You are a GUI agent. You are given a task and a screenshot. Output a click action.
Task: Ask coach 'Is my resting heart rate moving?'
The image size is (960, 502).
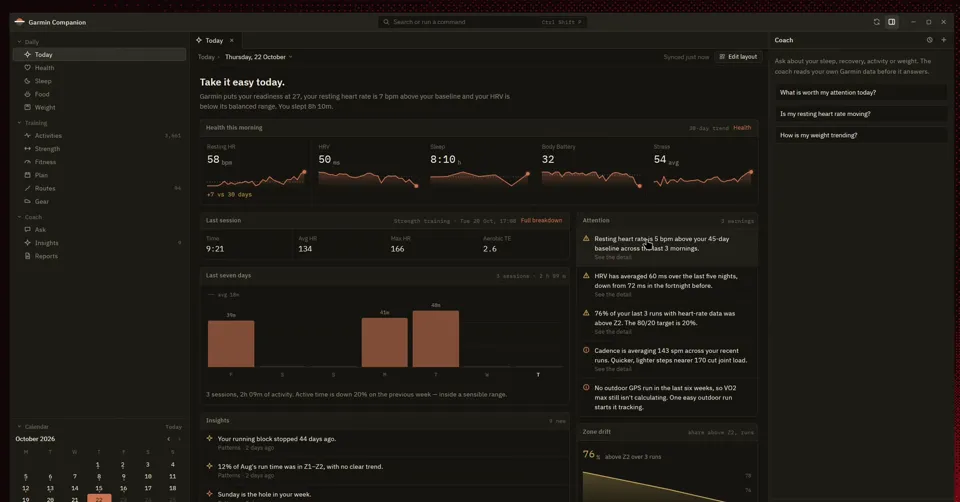pyautogui.click(x=860, y=114)
